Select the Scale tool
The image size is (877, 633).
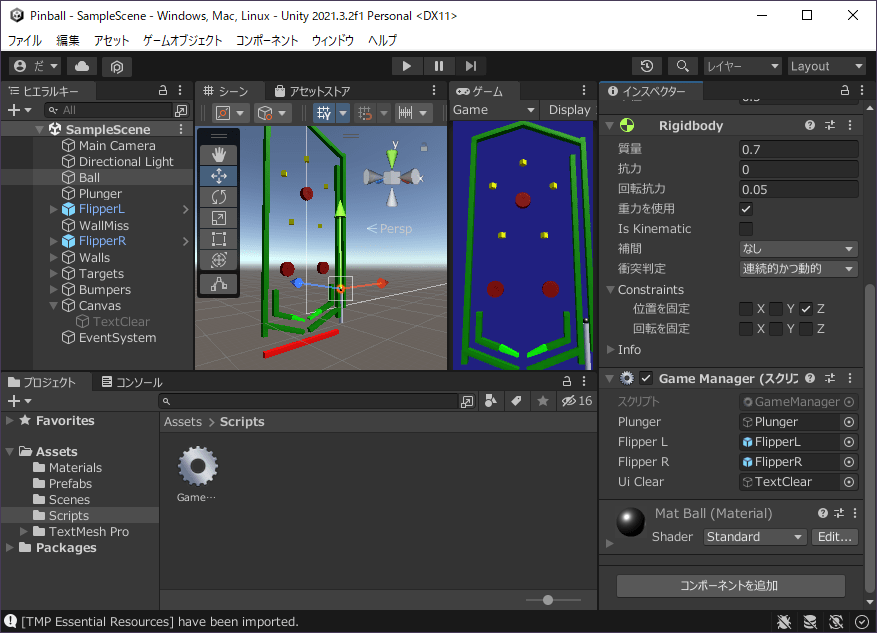219,218
